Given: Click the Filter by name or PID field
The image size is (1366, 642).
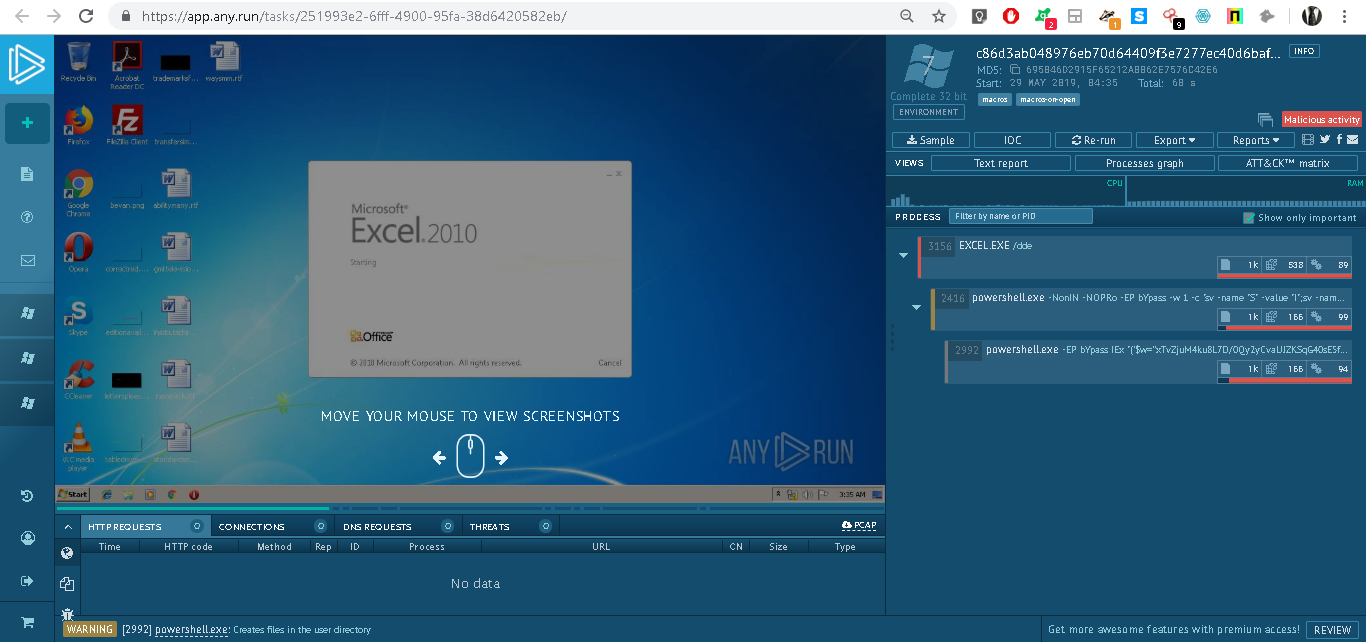Looking at the screenshot, I should tap(1020, 216).
